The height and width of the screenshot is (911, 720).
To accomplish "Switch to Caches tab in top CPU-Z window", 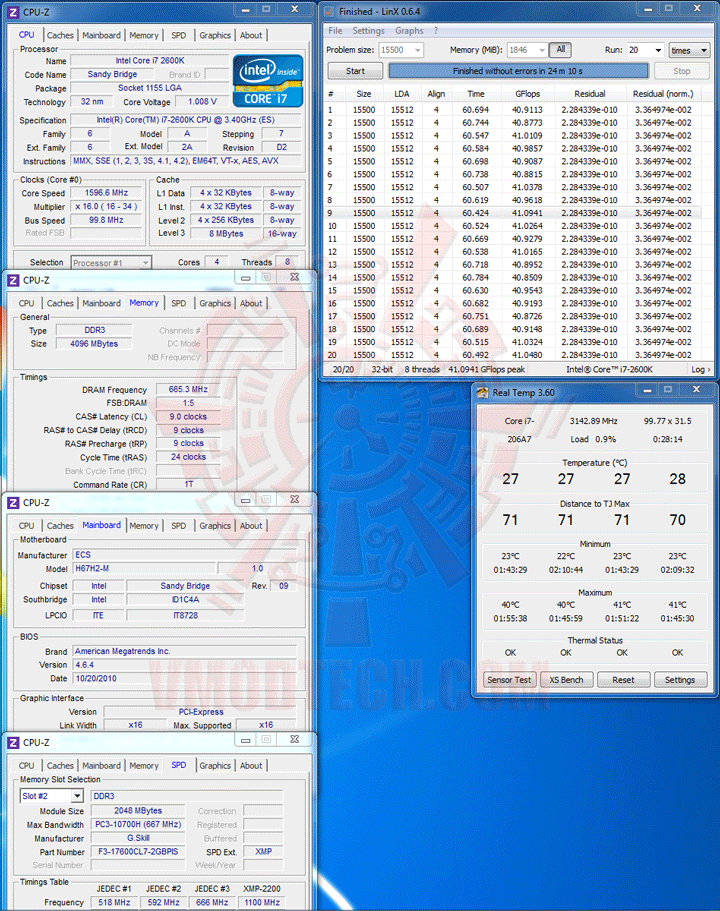I will [60, 35].
